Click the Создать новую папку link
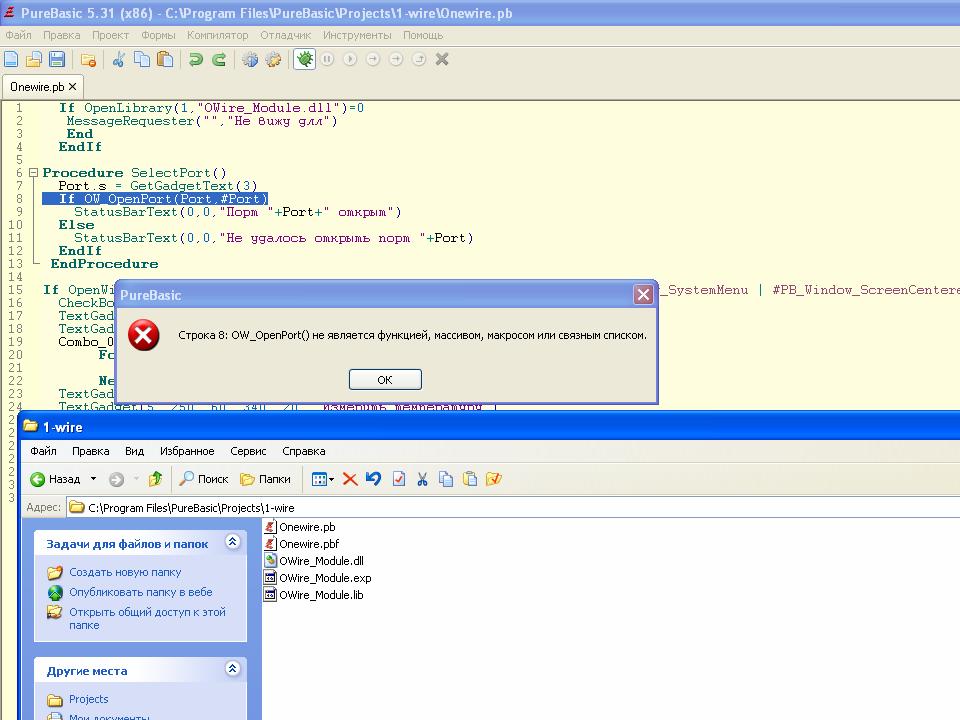The width and height of the screenshot is (960, 720). tap(125, 572)
